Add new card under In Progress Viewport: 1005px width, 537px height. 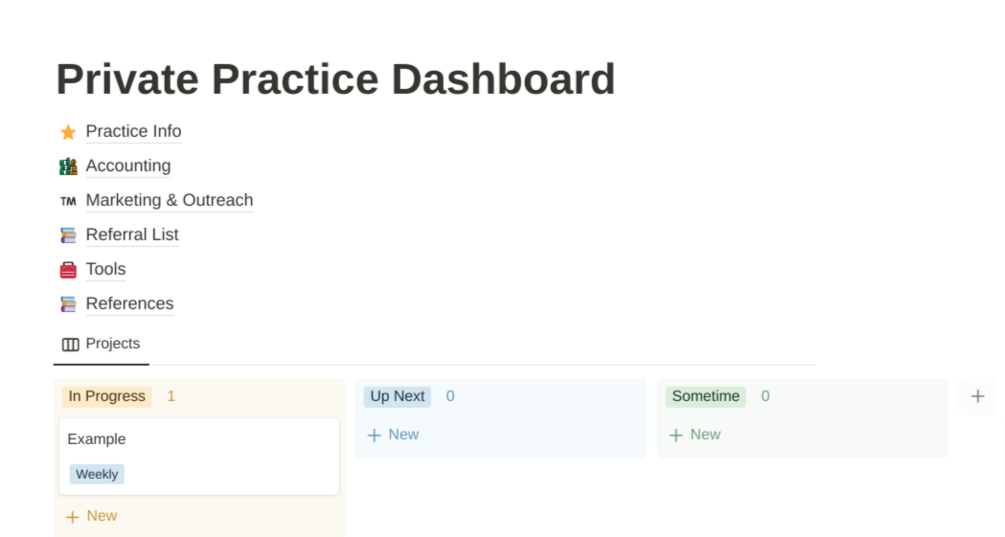coord(91,516)
